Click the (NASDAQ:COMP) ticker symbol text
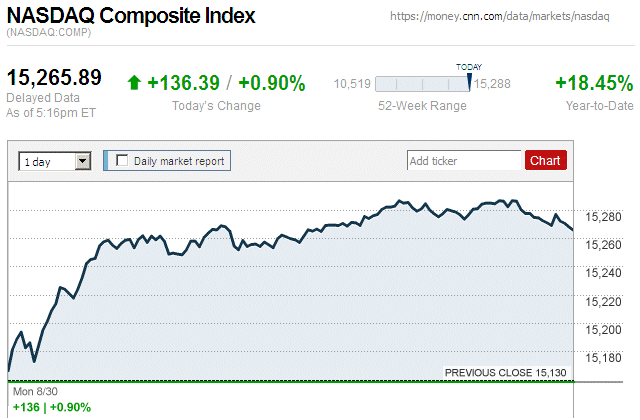 pos(47,34)
